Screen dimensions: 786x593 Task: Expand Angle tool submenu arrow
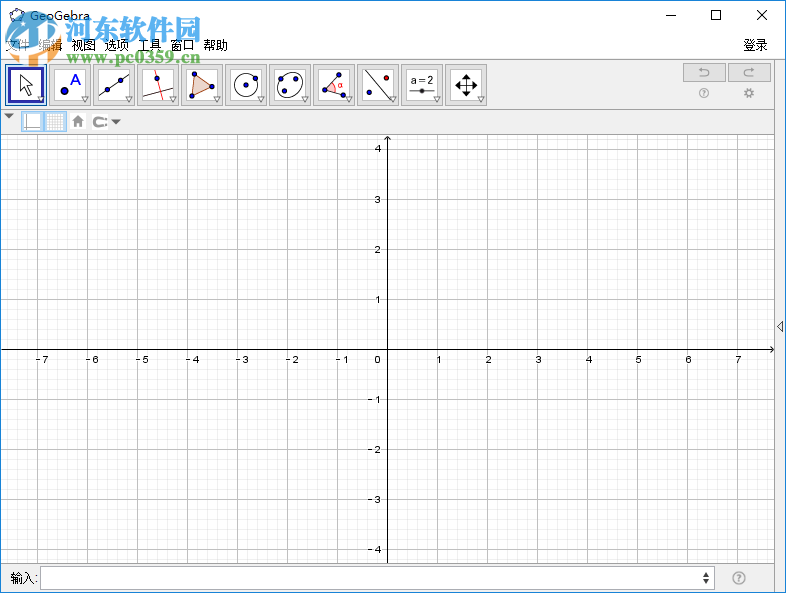pos(349,99)
